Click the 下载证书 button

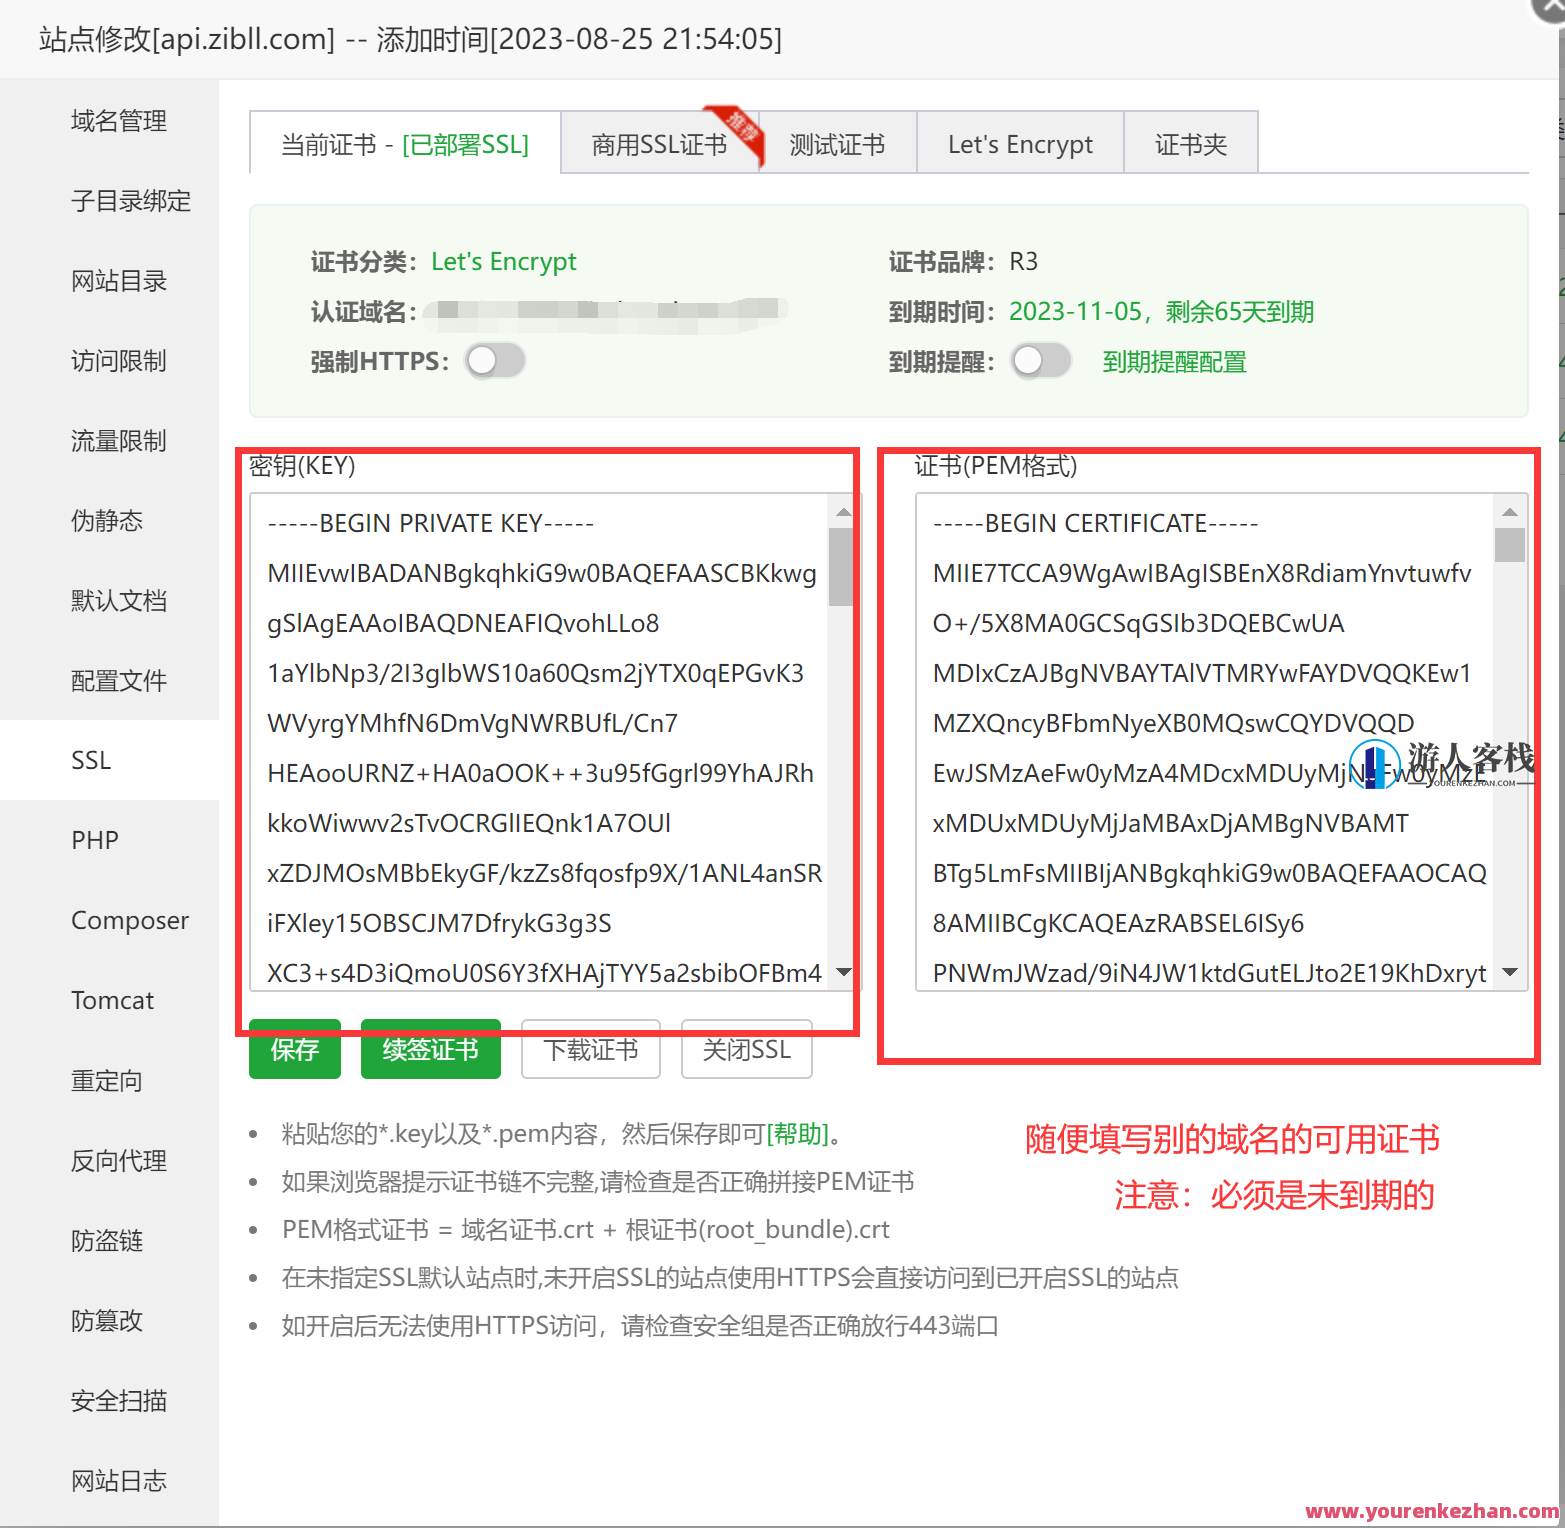click(x=591, y=1049)
